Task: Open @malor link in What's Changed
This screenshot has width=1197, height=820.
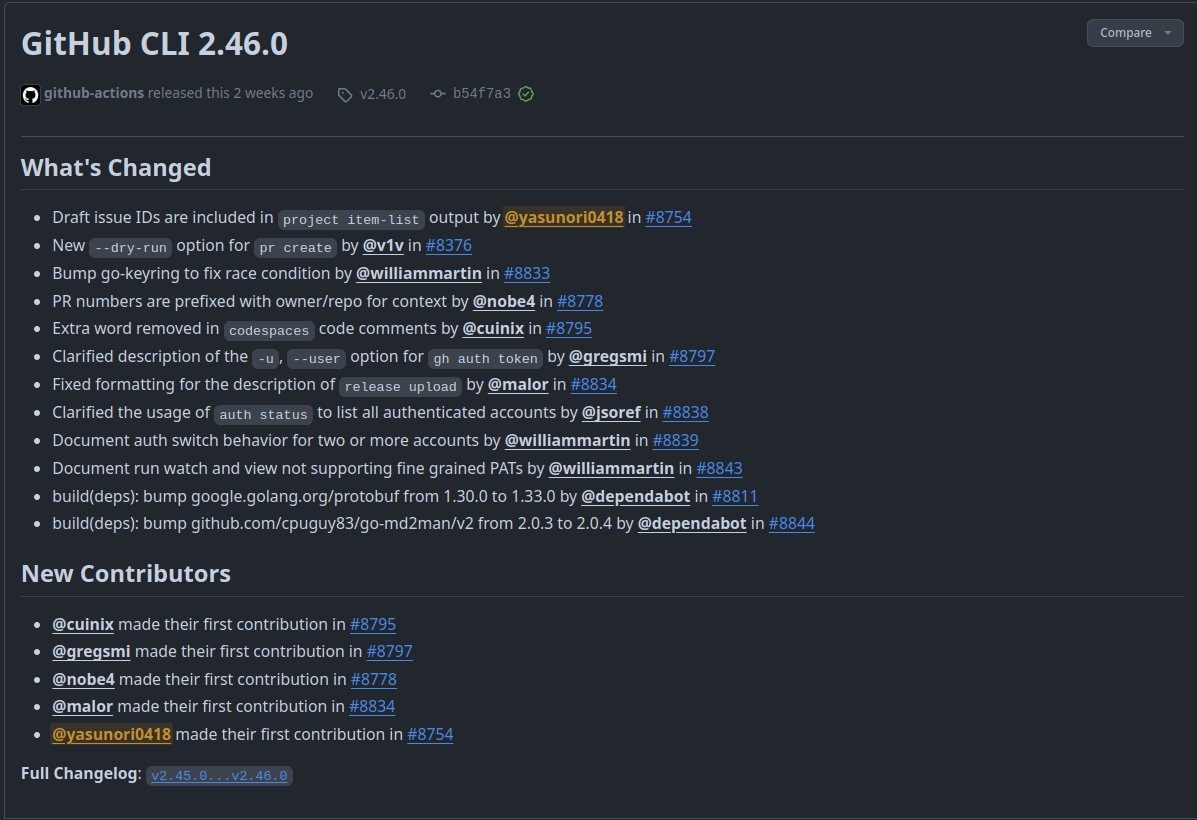Action: [x=518, y=385]
